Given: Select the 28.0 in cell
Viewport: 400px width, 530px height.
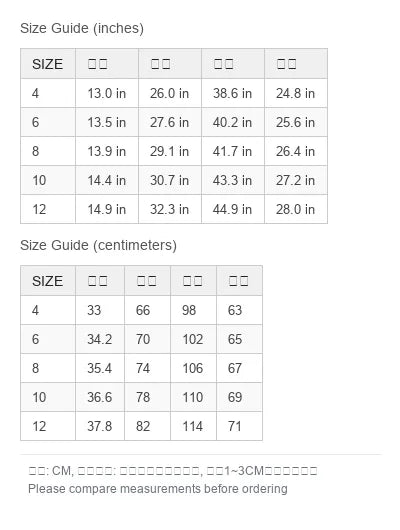Looking at the screenshot, I should [296, 209].
